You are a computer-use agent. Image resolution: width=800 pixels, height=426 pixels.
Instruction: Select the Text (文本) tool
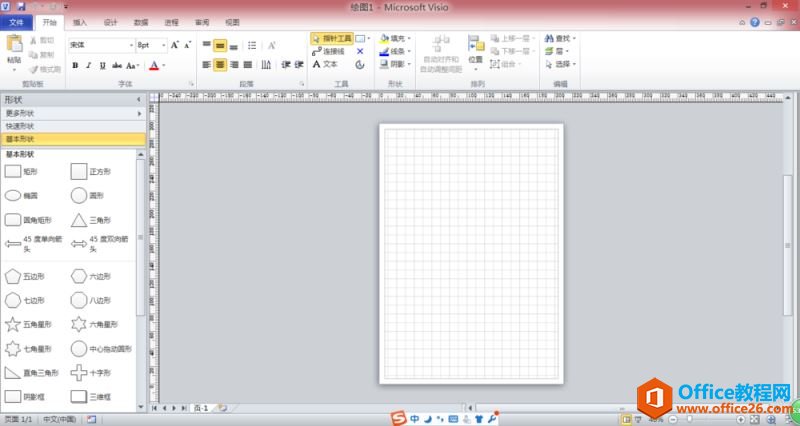(325, 64)
